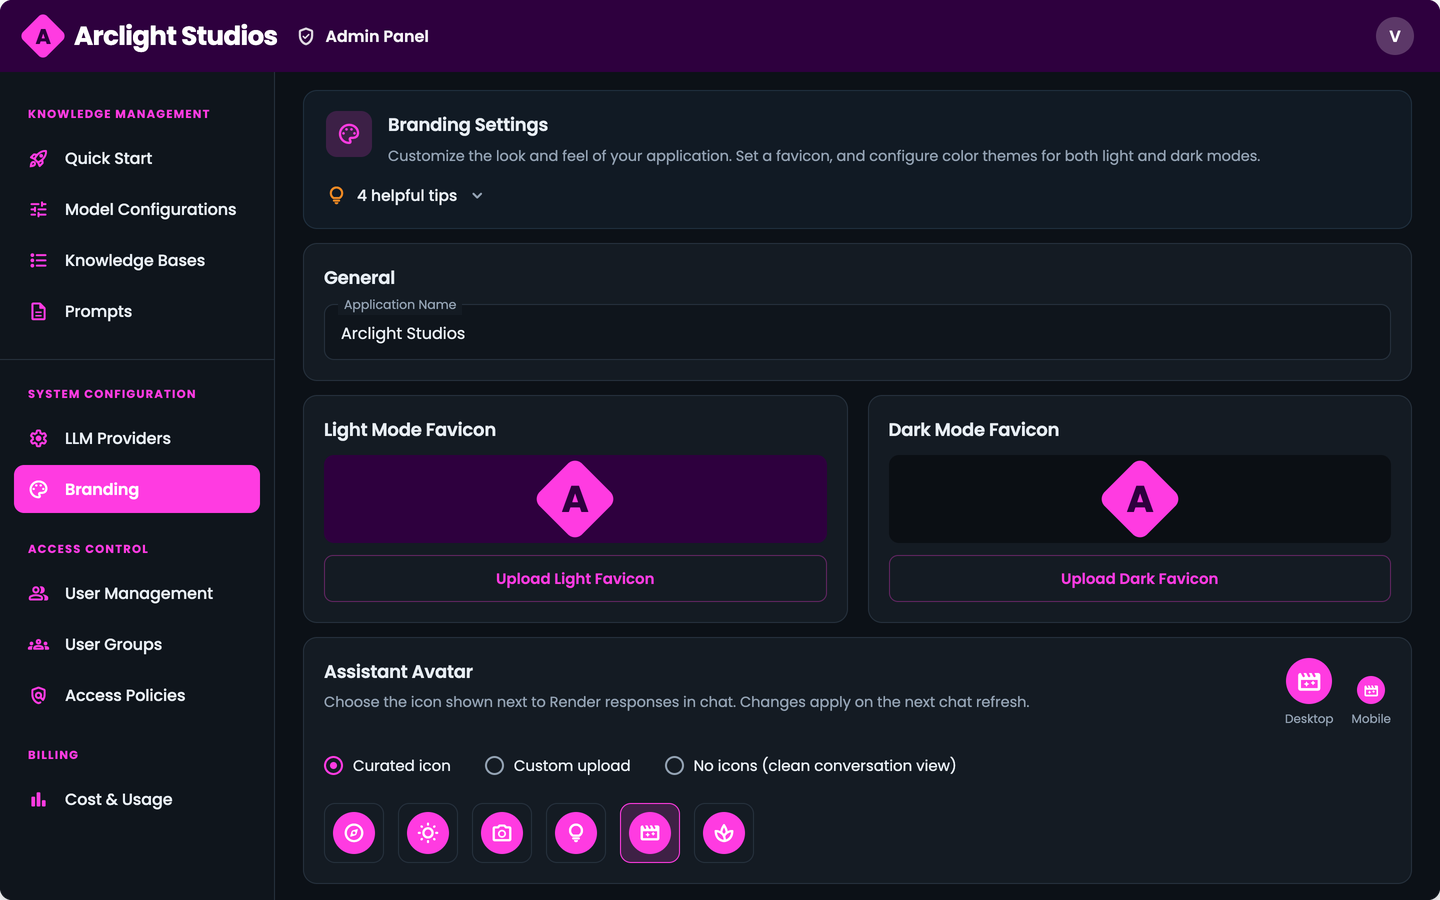Upload a Light Favicon

[575, 579]
